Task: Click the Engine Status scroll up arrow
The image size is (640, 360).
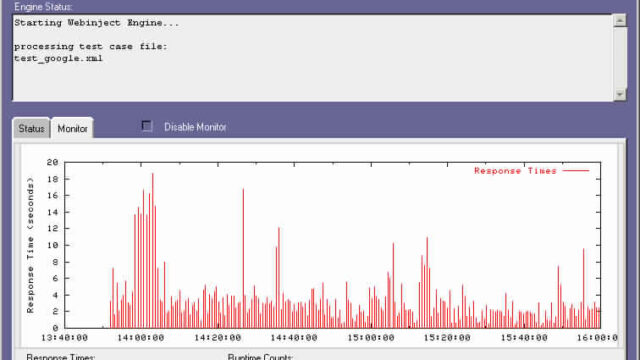Action: pos(620,20)
